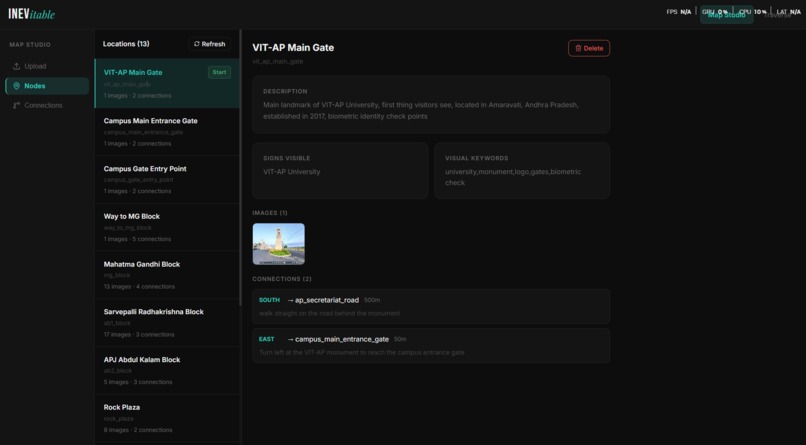Click the INEVitable logo

[x=31, y=14]
